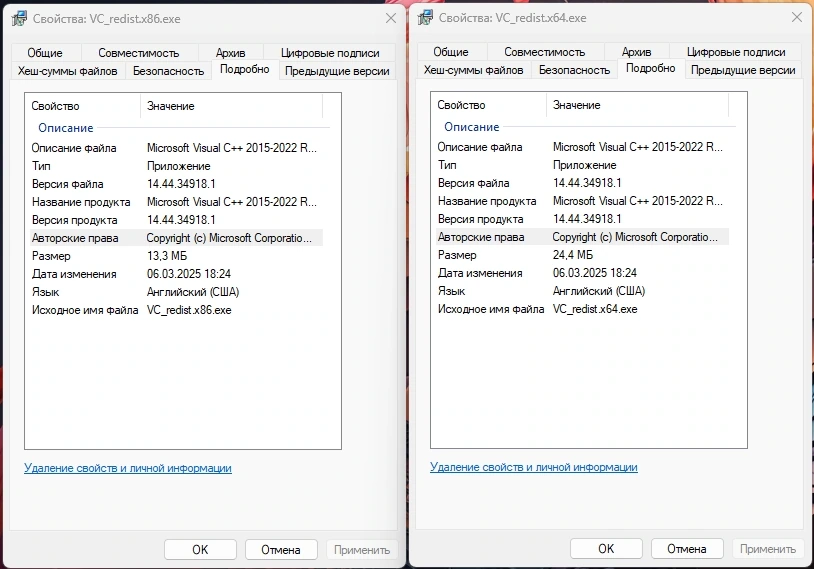814x569 pixels.
Task: Open Совместимость tab in x64 properties window
Action: pyautogui.click(x=545, y=52)
